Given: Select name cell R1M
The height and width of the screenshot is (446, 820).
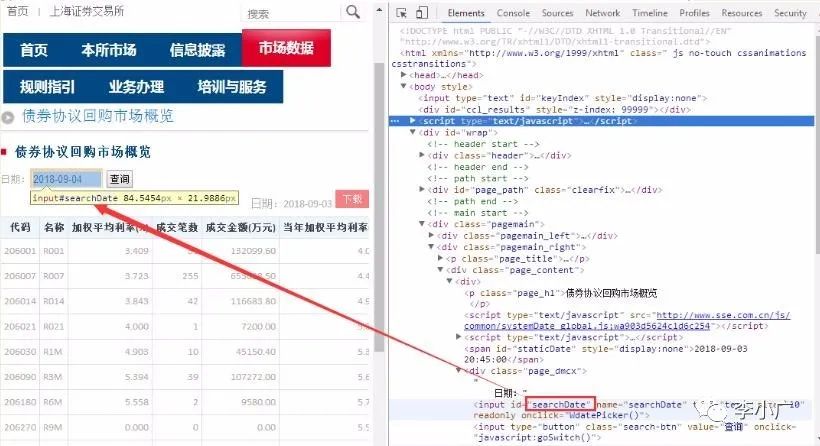Looking at the screenshot, I should pyautogui.click(x=53, y=352).
